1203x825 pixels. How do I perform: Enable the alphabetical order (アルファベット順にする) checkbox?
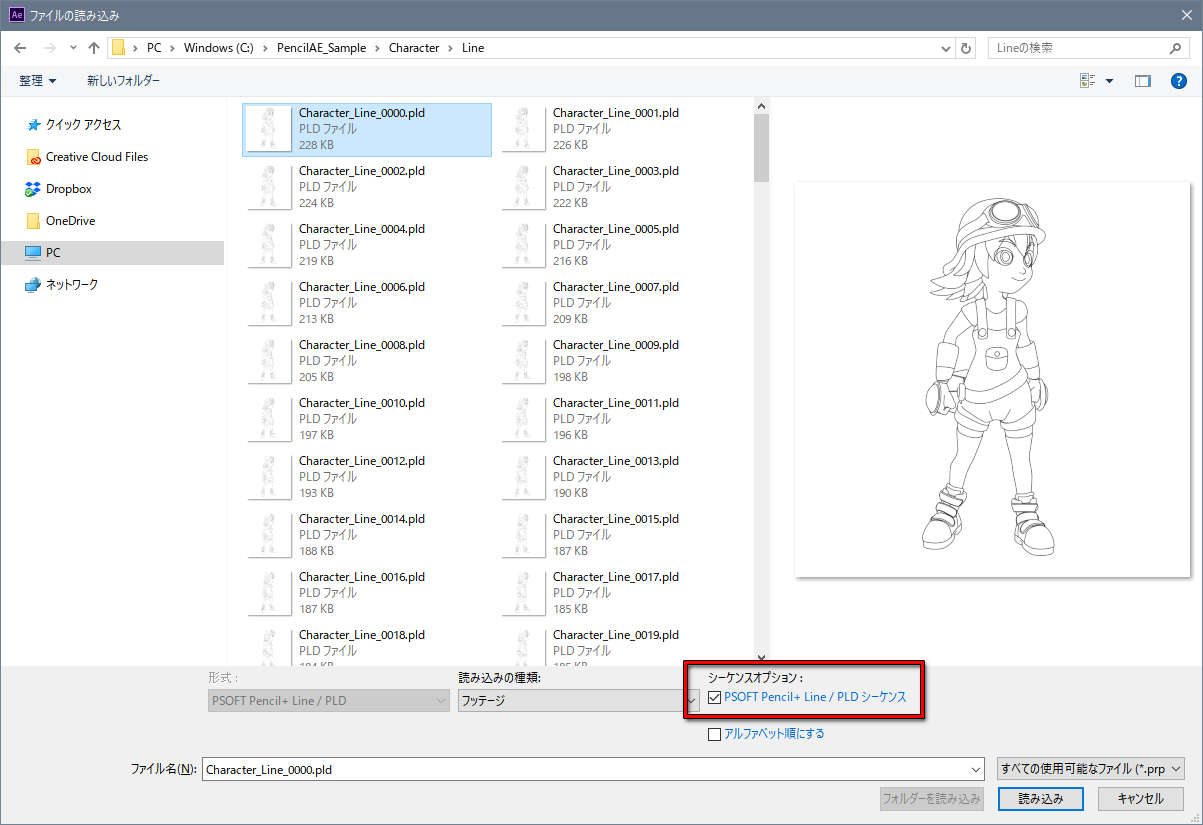coord(714,734)
